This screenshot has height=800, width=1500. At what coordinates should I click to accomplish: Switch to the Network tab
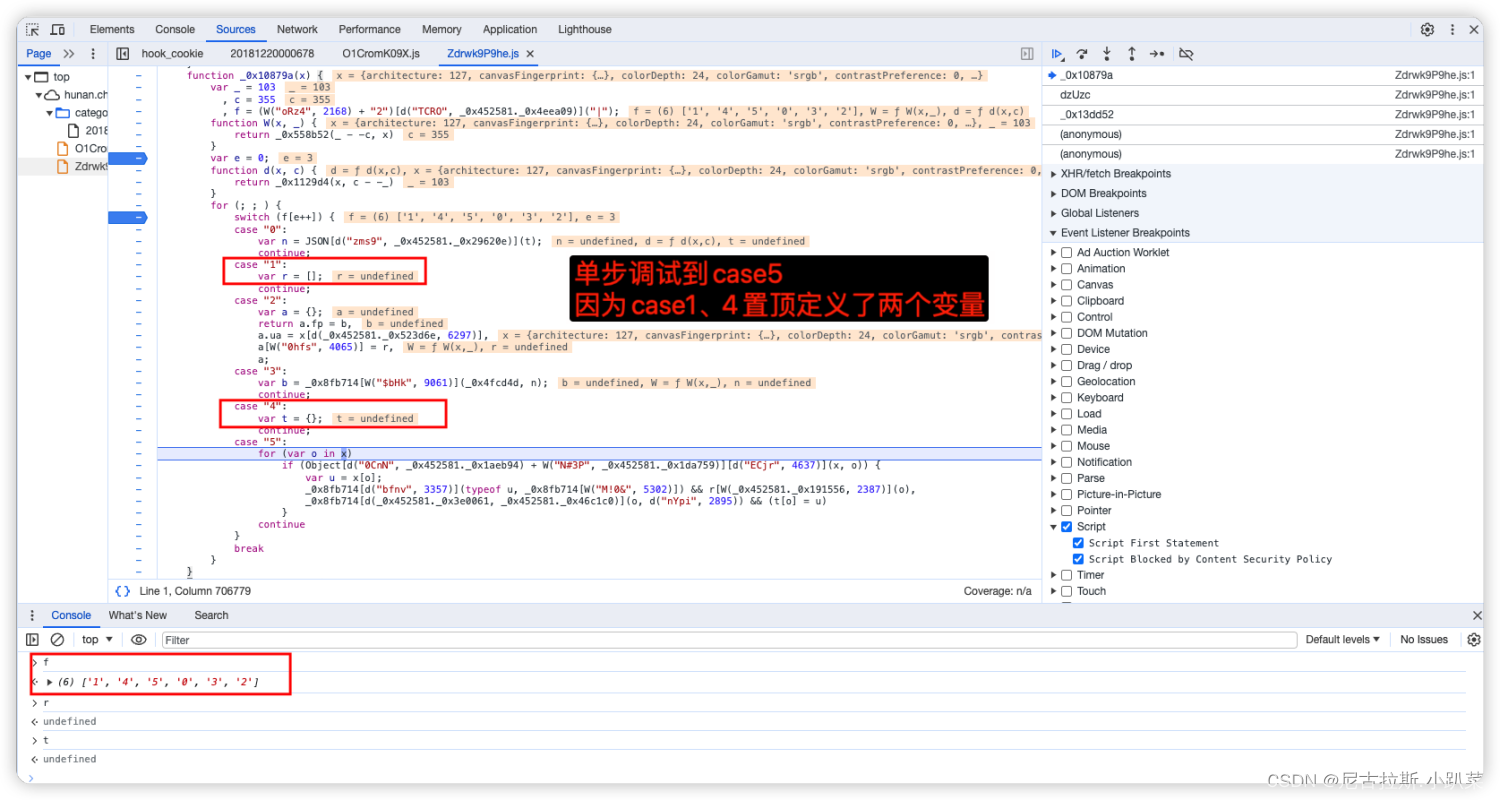pyautogui.click(x=297, y=29)
